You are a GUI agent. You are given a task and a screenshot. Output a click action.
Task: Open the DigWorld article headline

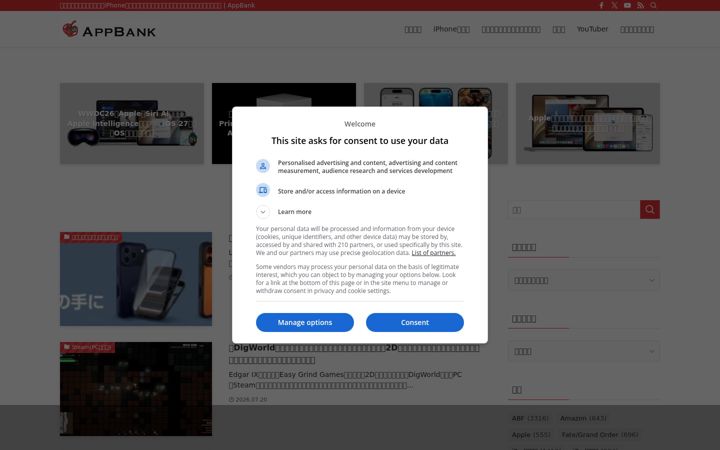354,354
